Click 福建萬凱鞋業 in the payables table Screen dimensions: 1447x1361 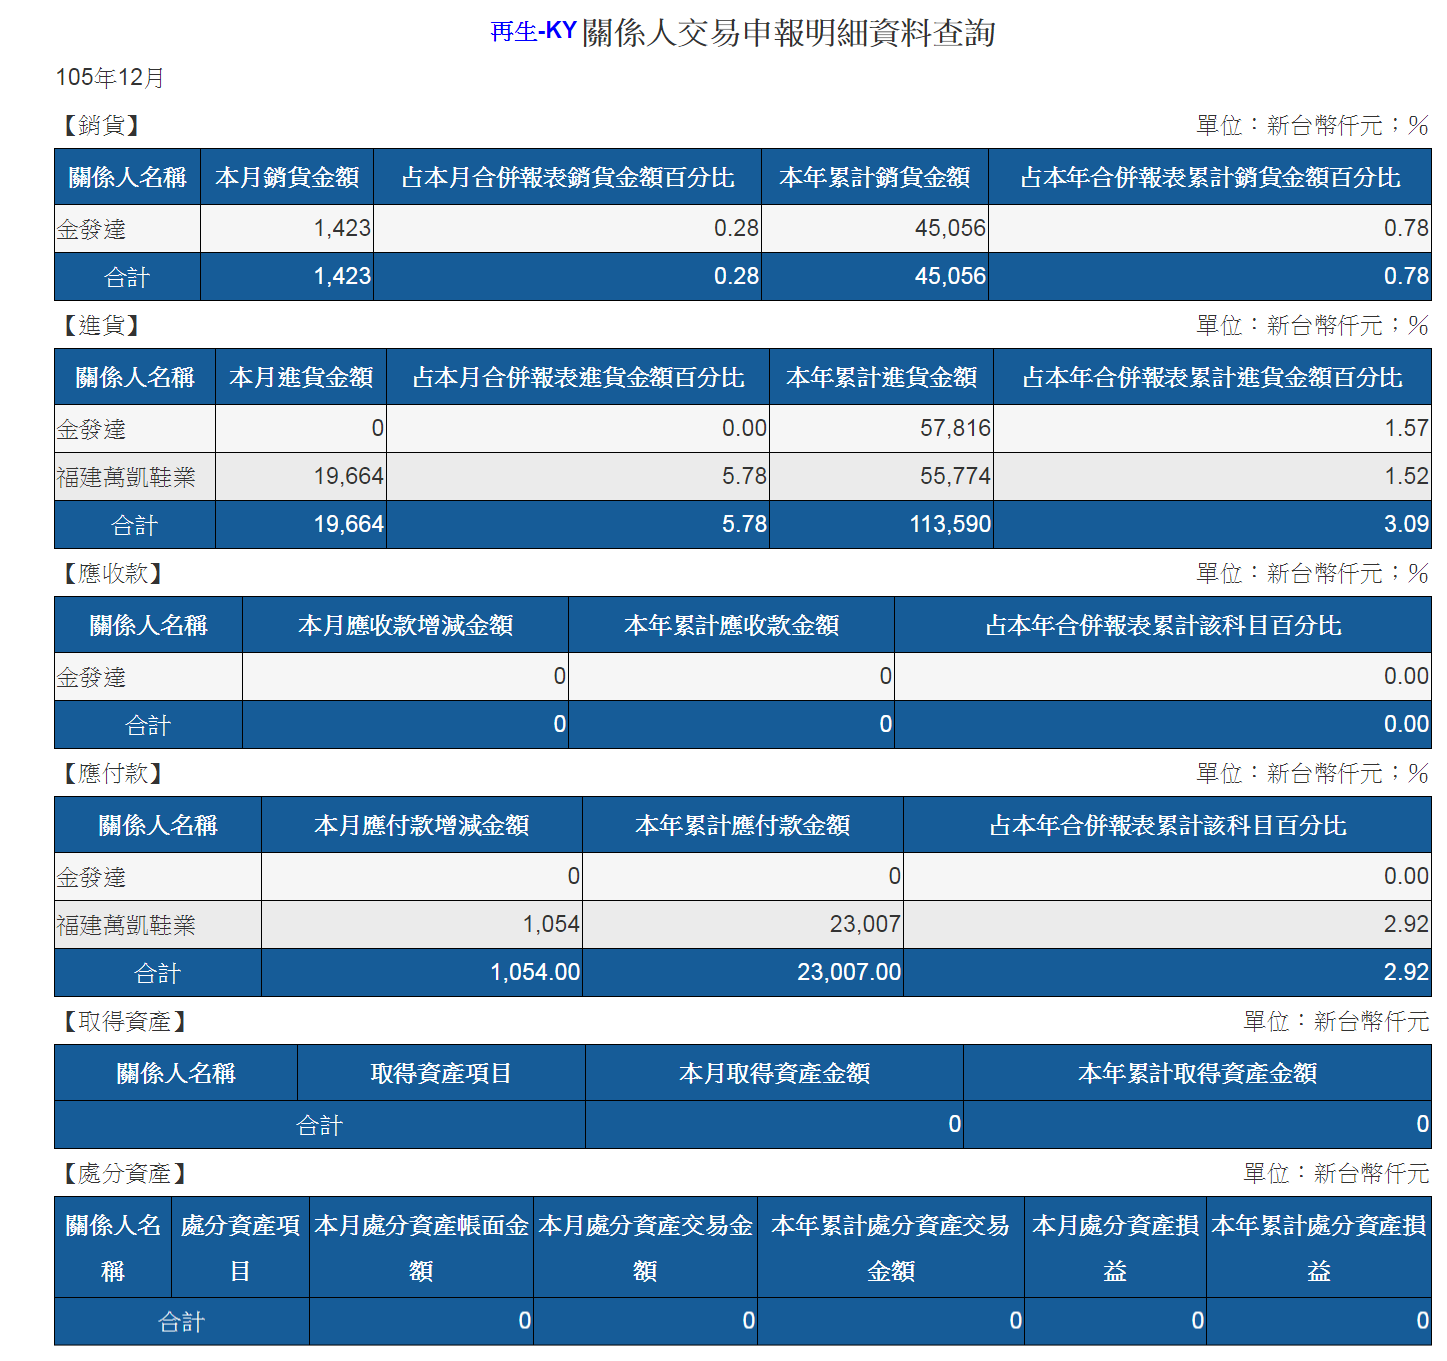pos(126,925)
